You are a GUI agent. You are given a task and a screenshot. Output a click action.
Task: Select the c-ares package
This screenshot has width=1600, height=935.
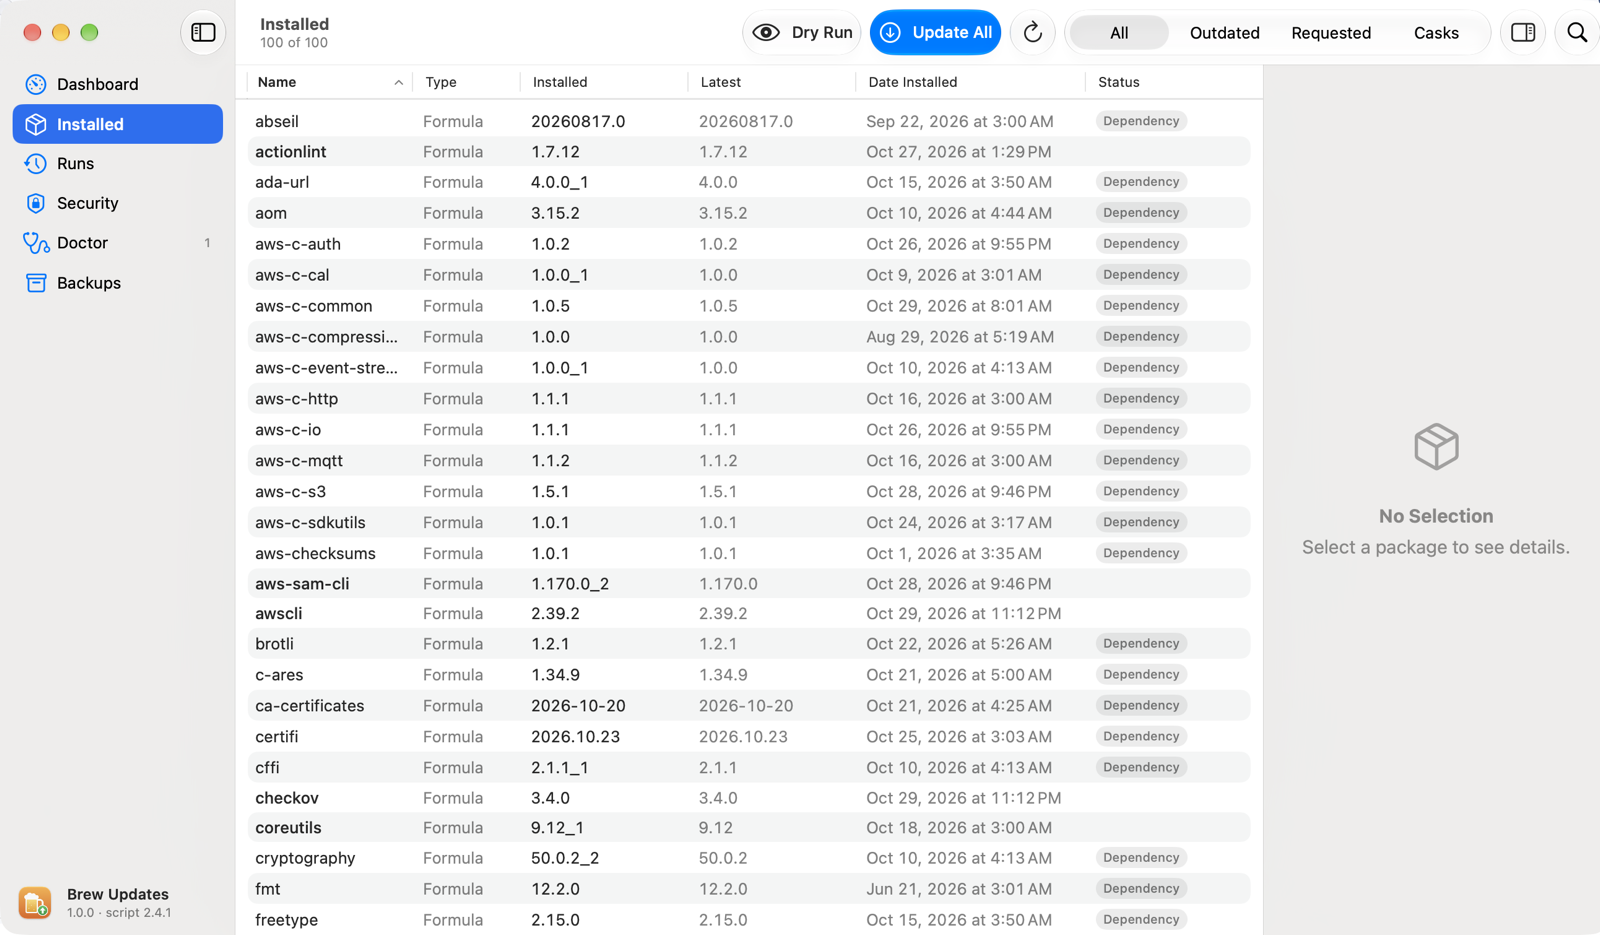click(749, 675)
